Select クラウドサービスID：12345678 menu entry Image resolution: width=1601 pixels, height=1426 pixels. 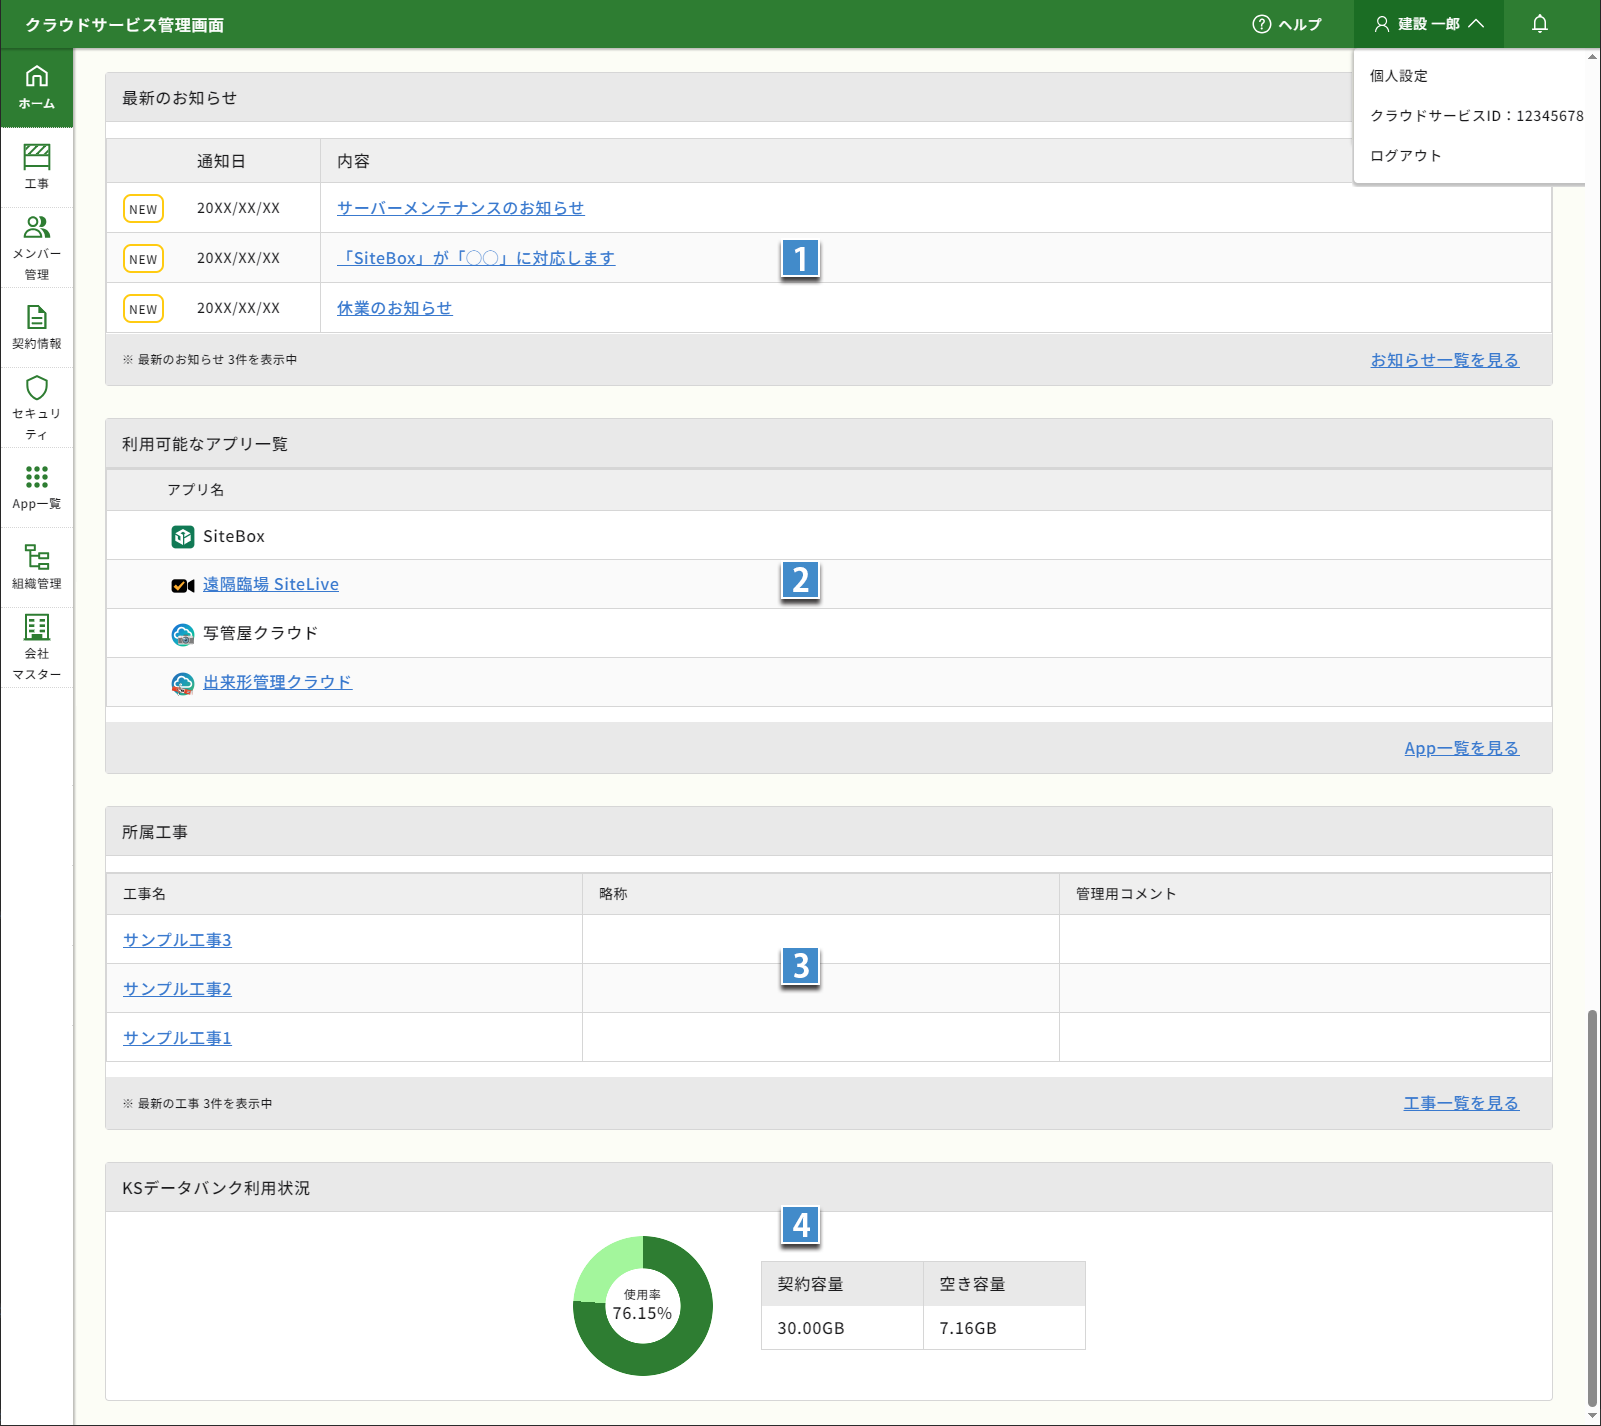coord(1477,116)
